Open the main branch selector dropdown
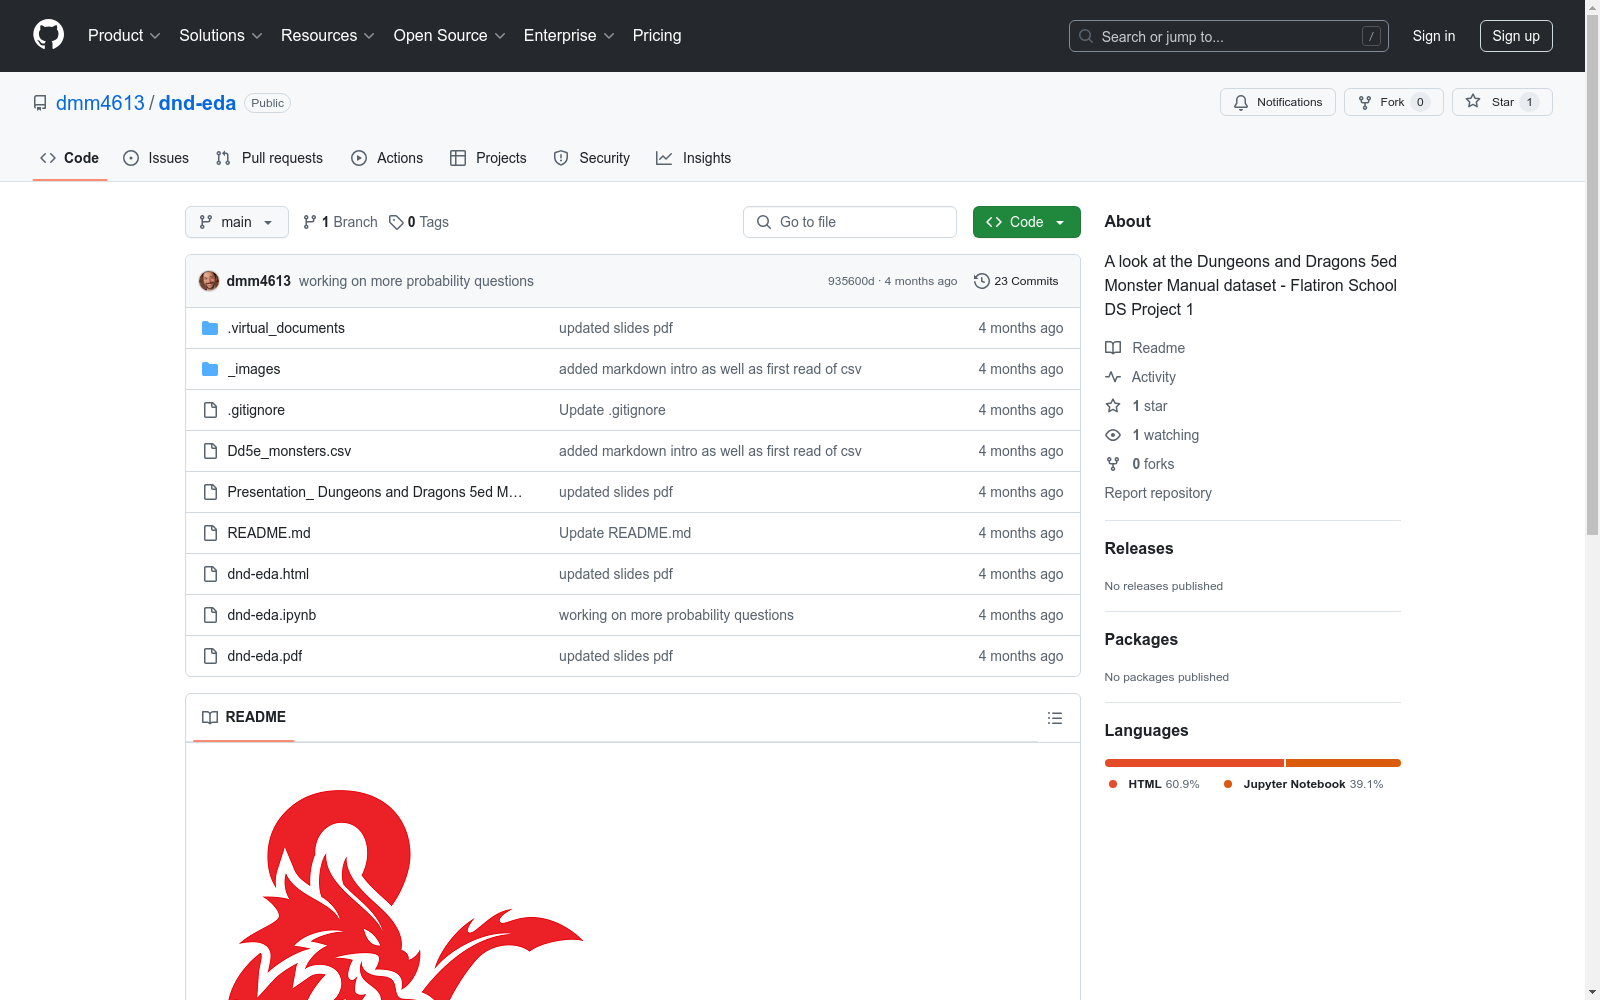1600x1000 pixels. pyautogui.click(x=237, y=222)
